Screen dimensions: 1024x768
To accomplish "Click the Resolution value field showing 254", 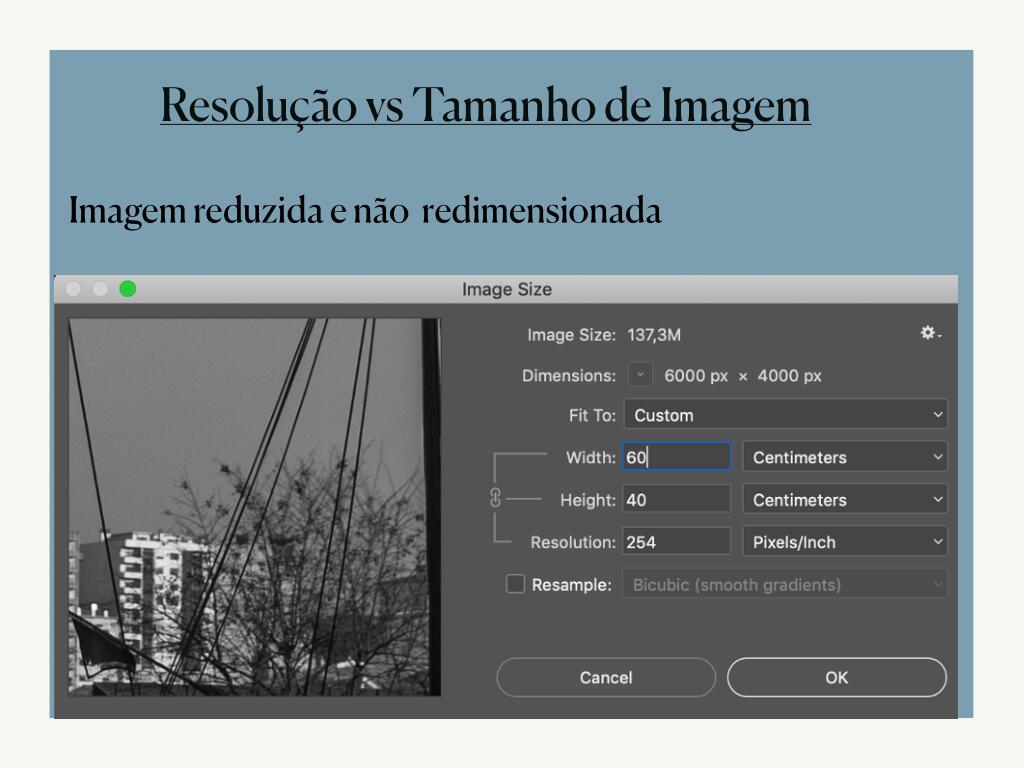I will [677, 542].
